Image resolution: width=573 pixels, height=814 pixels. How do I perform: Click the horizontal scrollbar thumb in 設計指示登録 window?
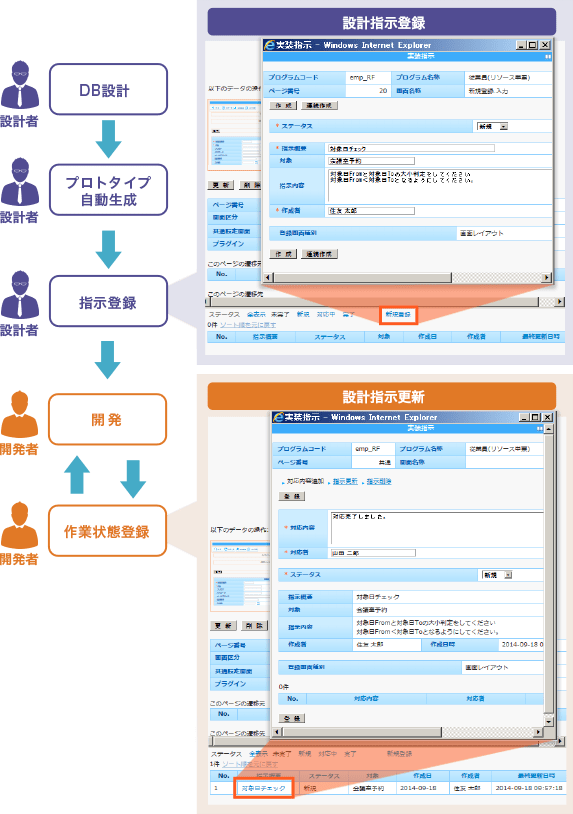click(362, 278)
